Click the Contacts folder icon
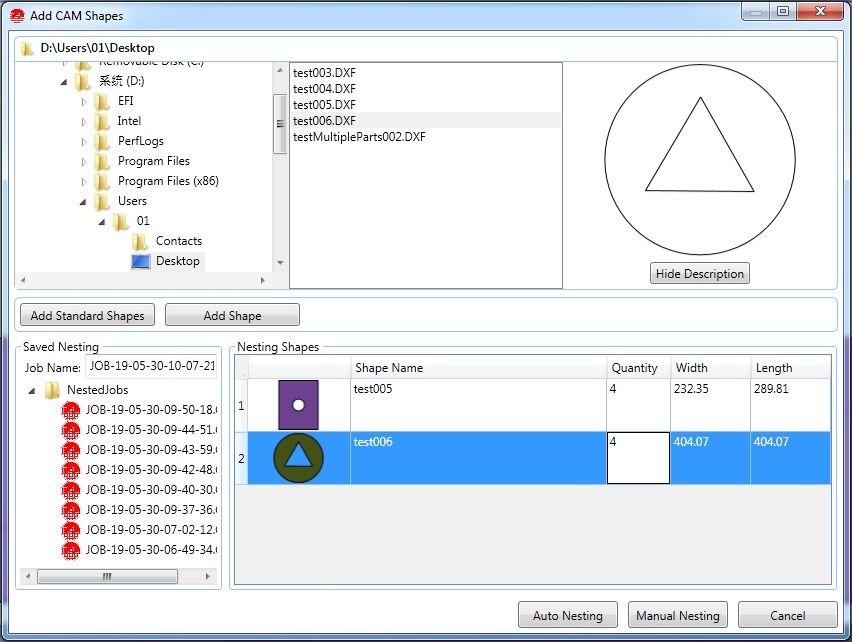Viewport: 852px width, 642px height. click(x=141, y=241)
